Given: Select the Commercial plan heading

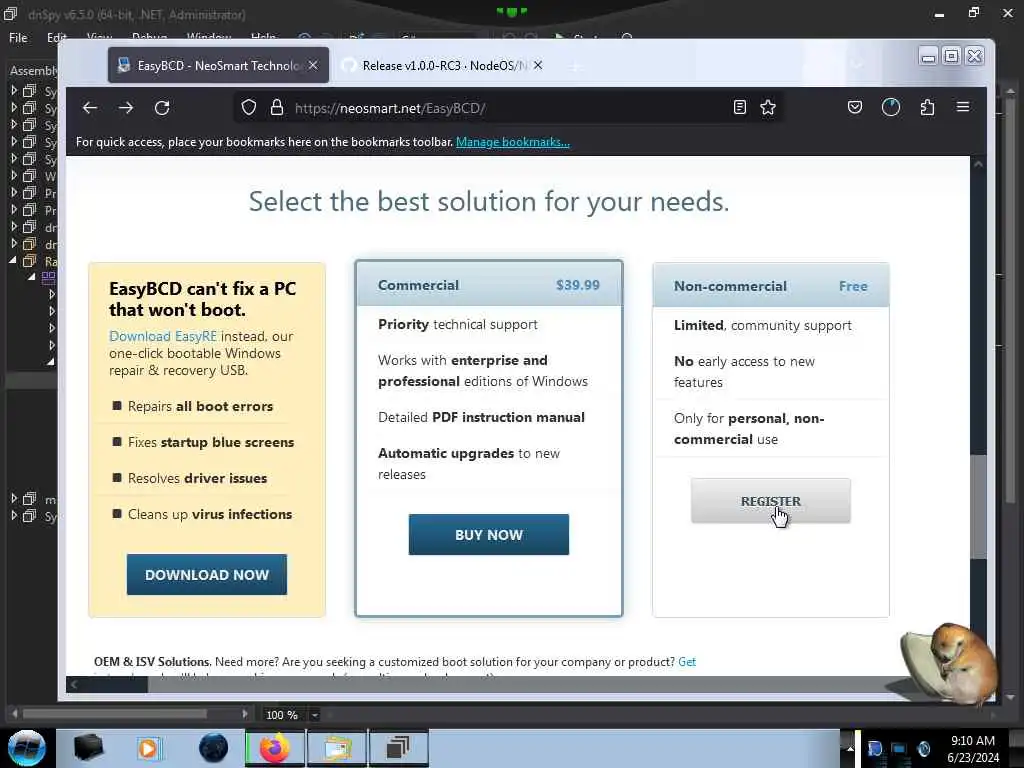Looking at the screenshot, I should [419, 285].
